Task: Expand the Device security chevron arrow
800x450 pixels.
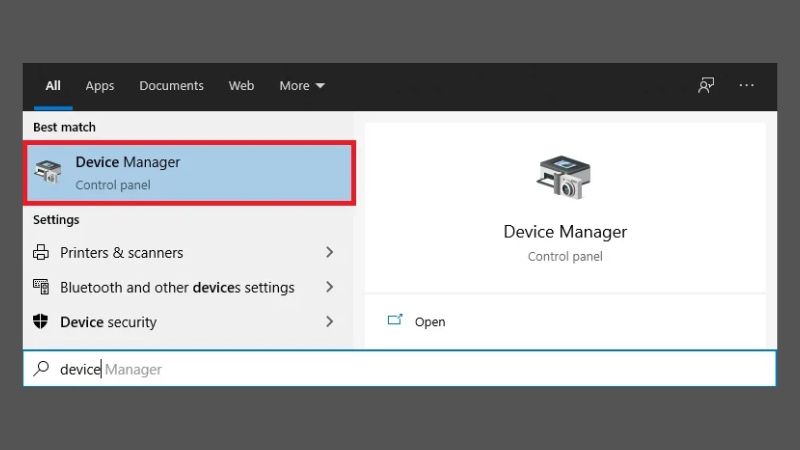Action: pos(329,322)
